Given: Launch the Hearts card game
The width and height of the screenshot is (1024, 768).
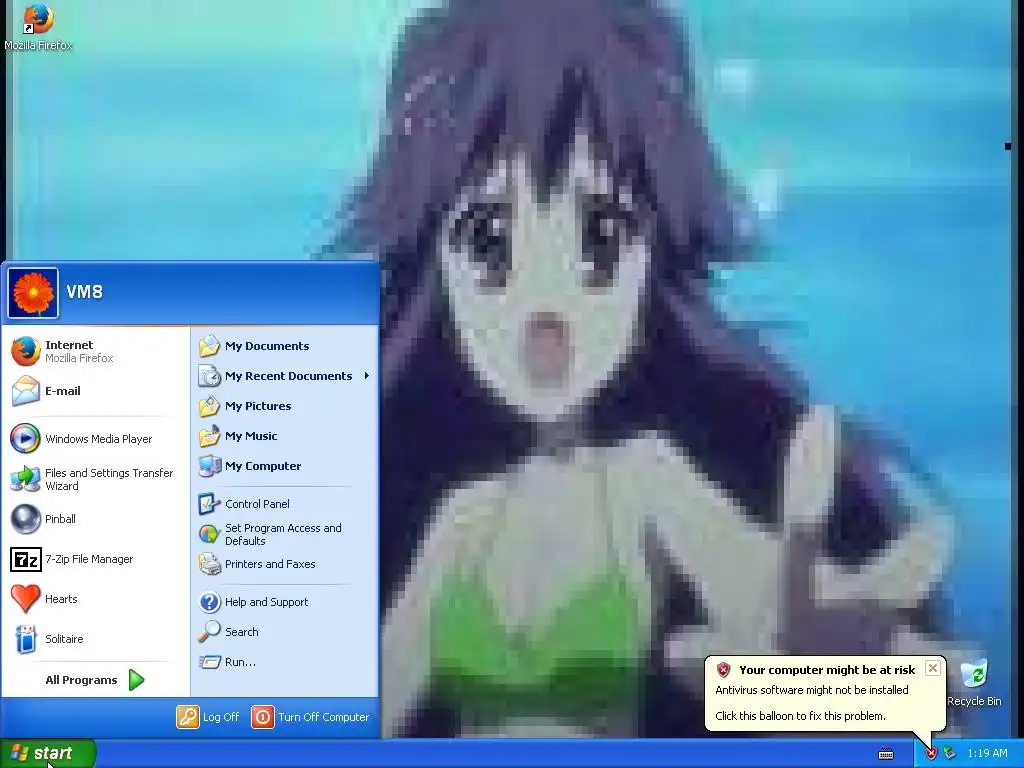Looking at the screenshot, I should pos(96,600).
